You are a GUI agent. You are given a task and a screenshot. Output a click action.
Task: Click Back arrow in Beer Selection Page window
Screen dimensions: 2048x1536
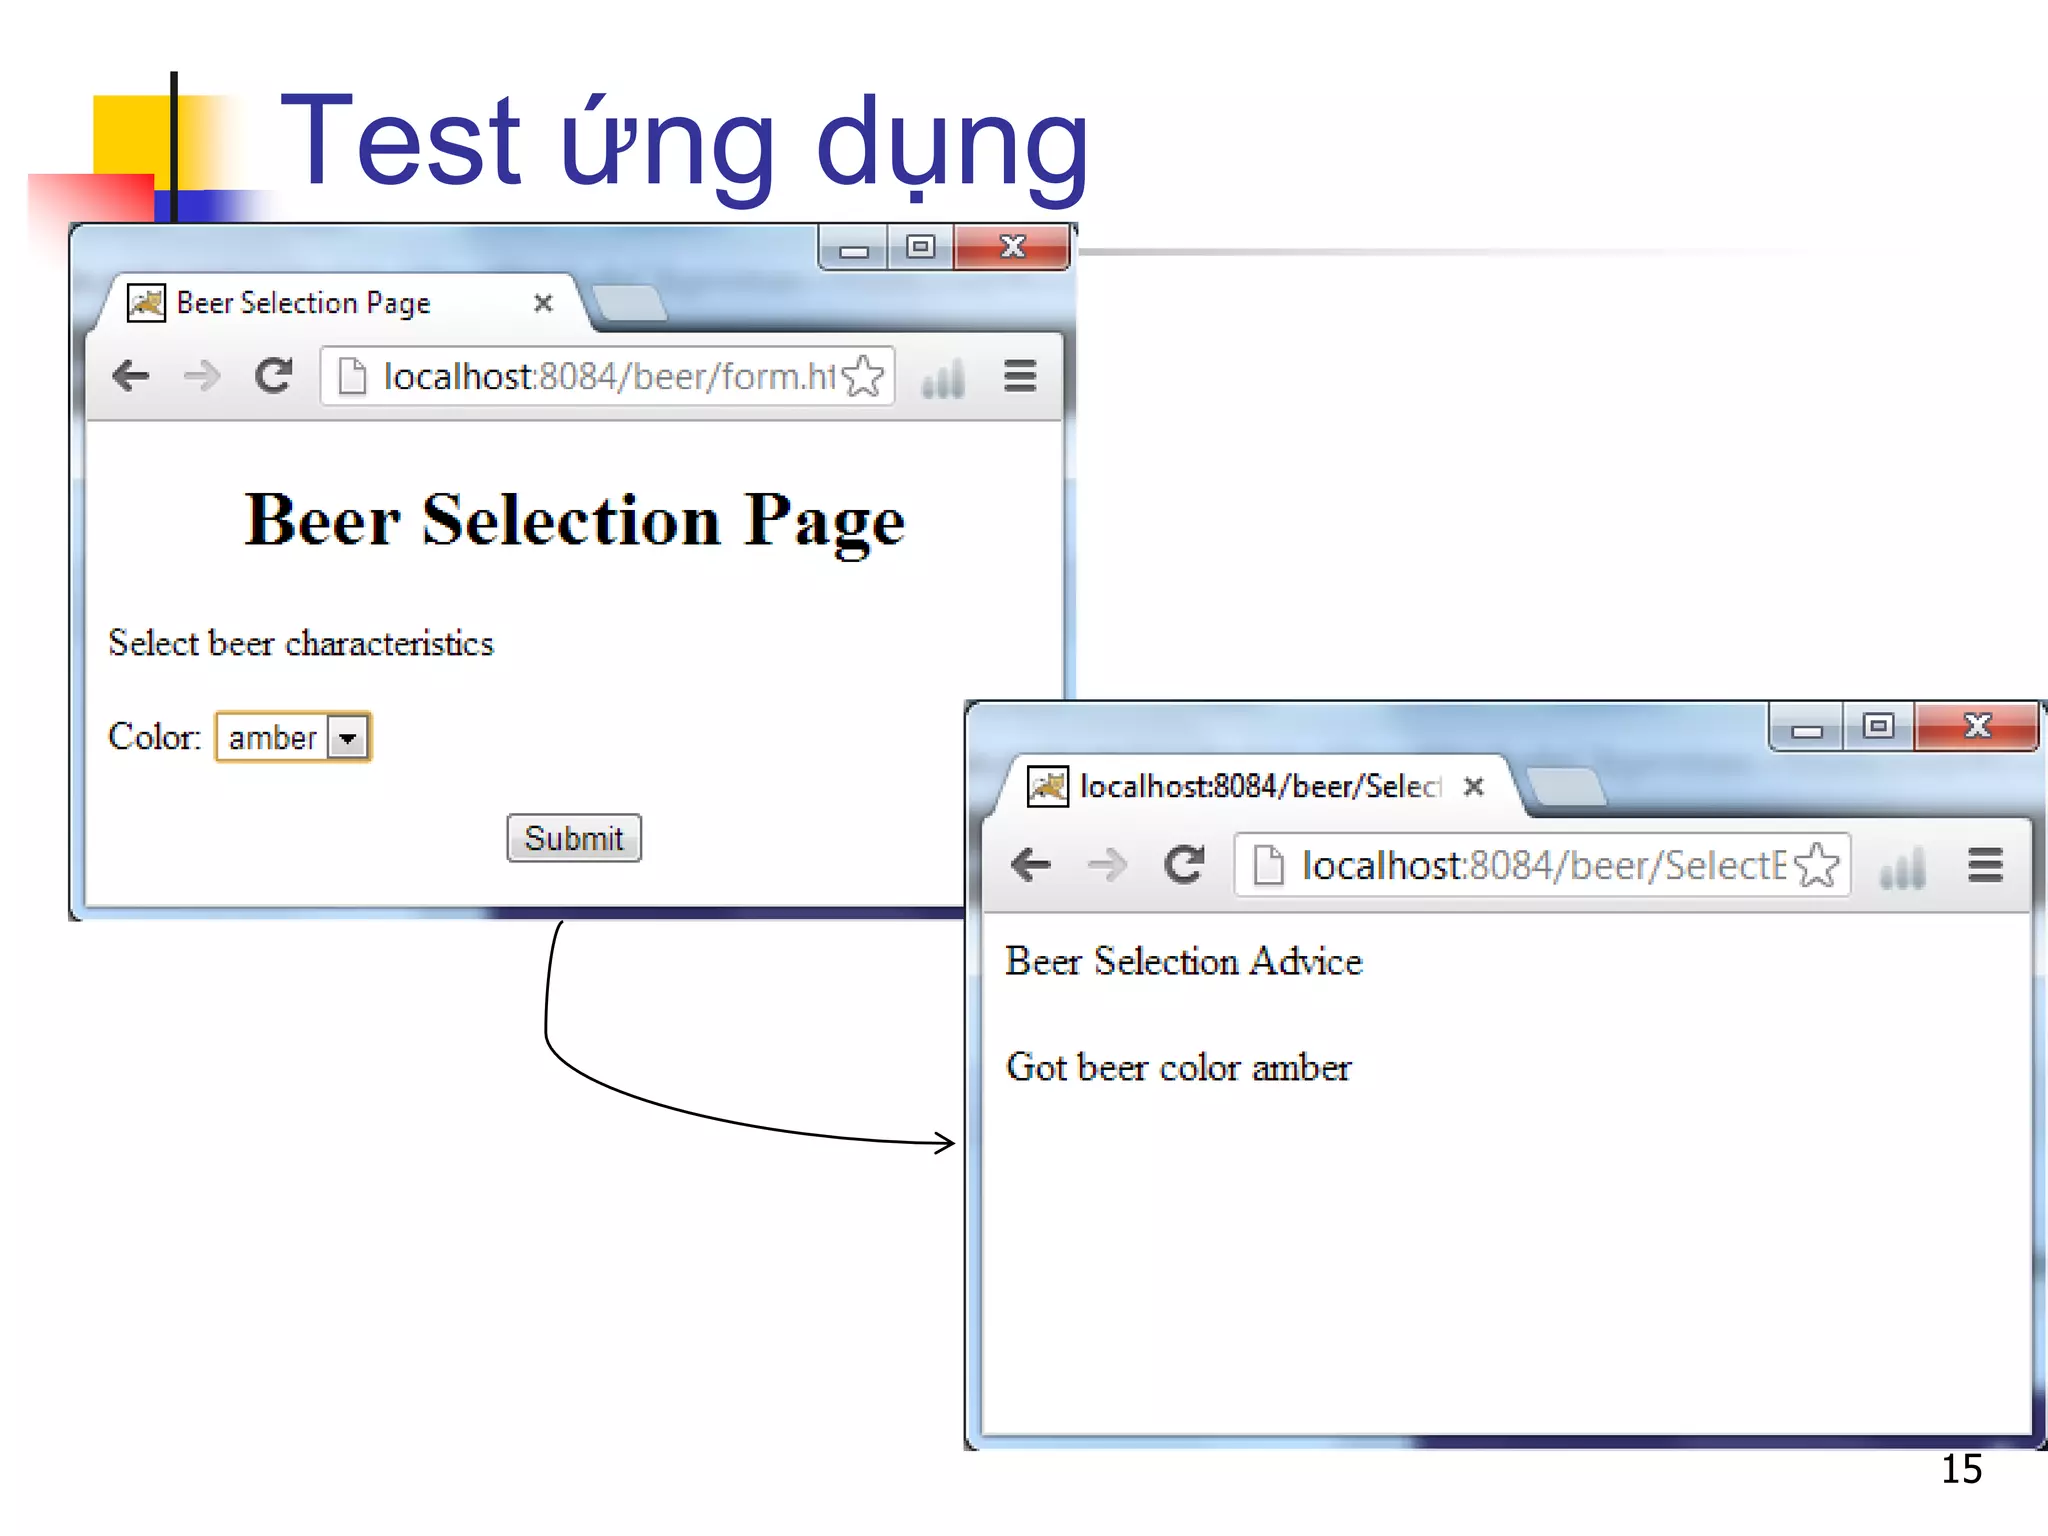(131, 376)
